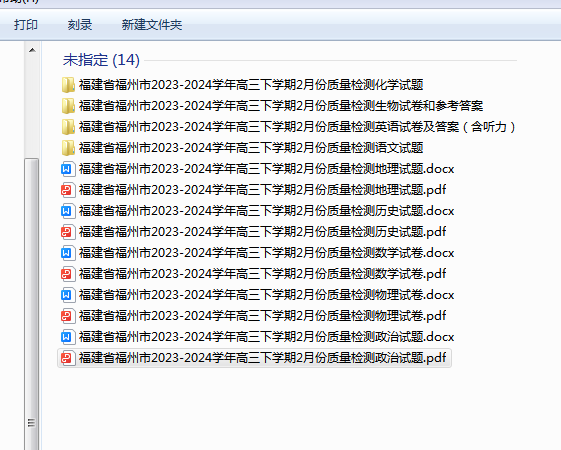Viewport: 561px width, 450px height.
Task: Create a folder with 新建文件夹 button
Action: tap(152, 25)
